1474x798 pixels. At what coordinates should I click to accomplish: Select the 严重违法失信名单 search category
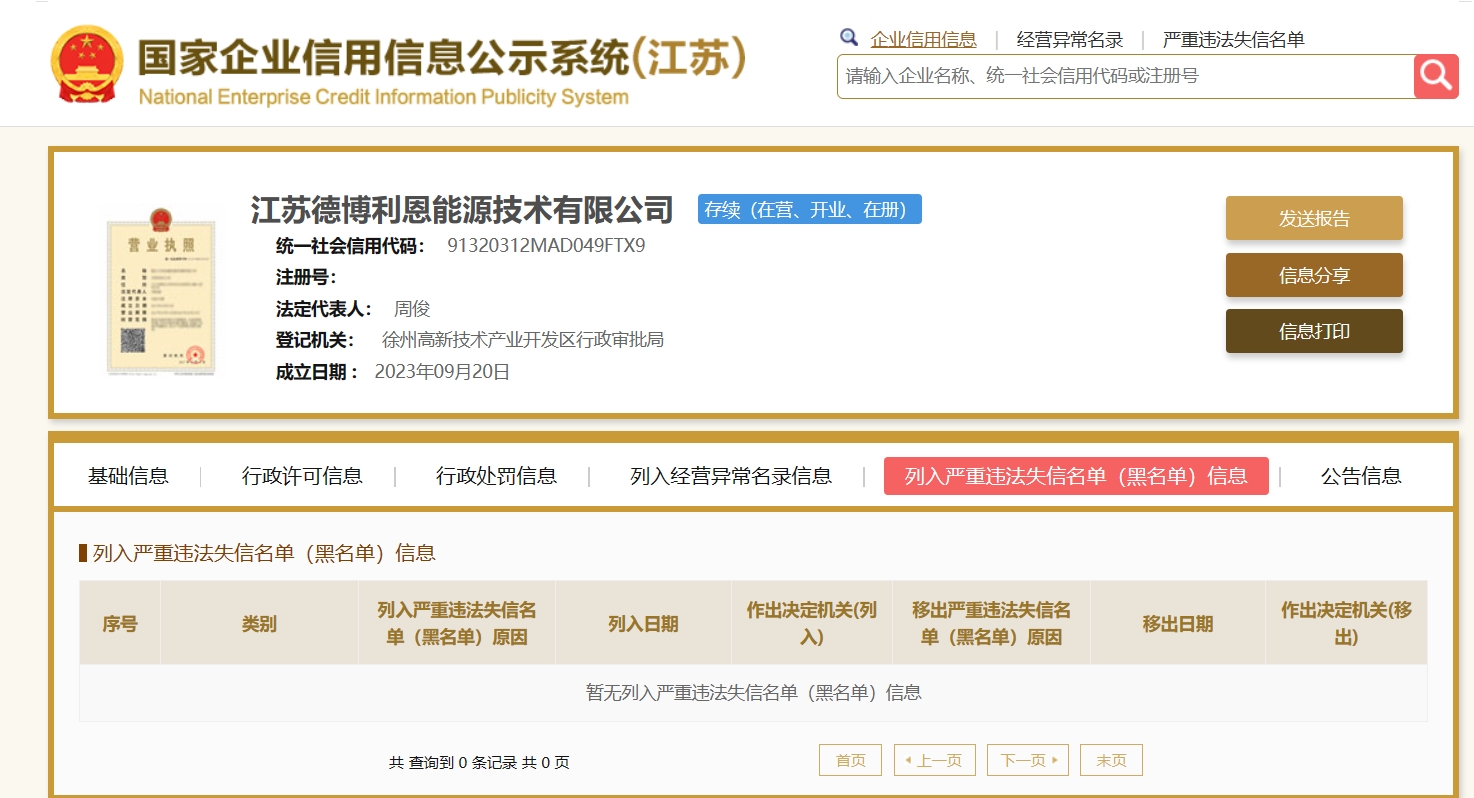[1234, 40]
